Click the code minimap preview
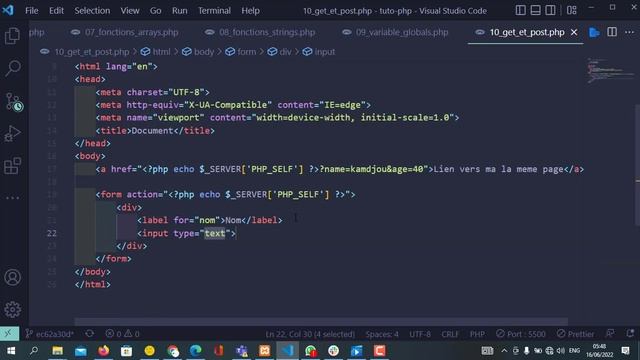The image size is (640, 360). click(x=610, y=71)
